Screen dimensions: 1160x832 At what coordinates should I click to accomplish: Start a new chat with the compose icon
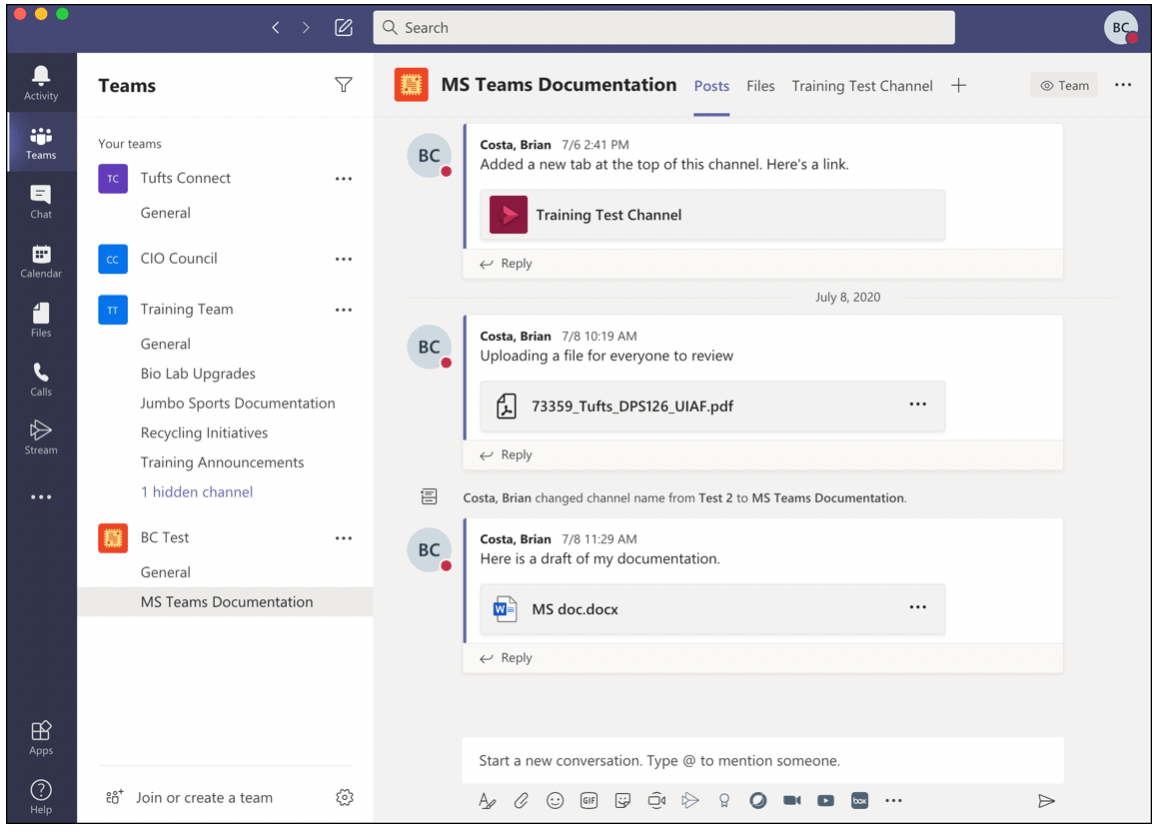[x=343, y=27]
